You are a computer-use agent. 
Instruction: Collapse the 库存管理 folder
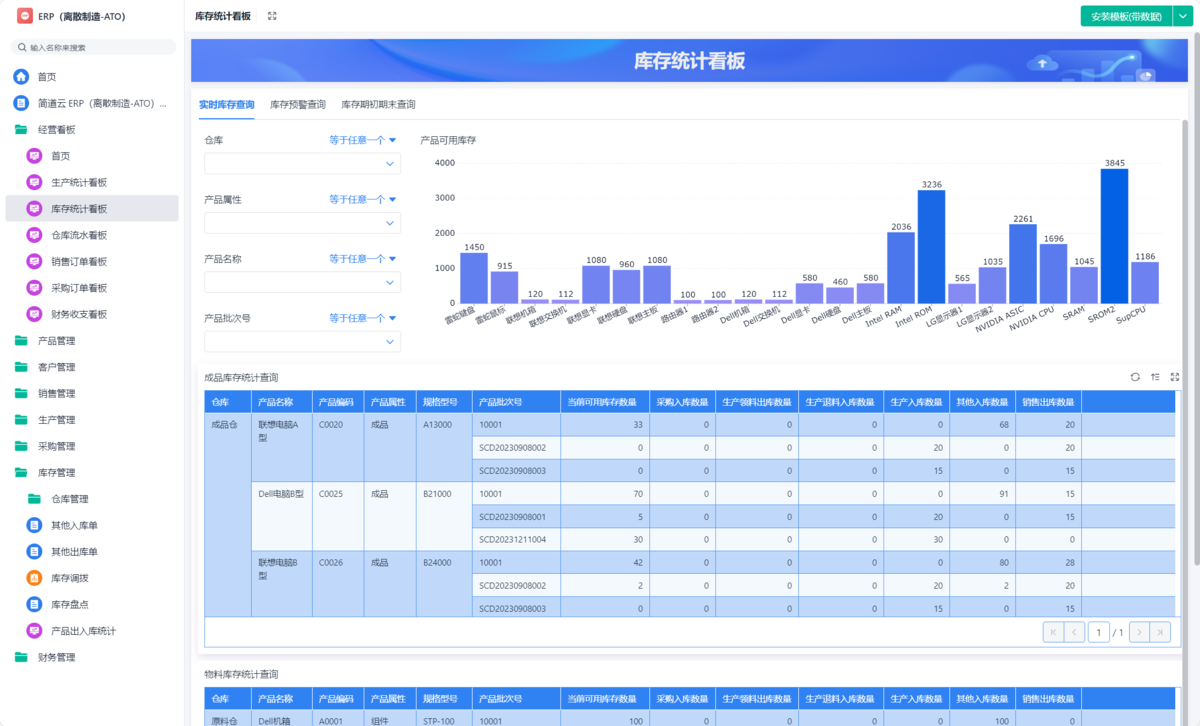click(x=56, y=472)
